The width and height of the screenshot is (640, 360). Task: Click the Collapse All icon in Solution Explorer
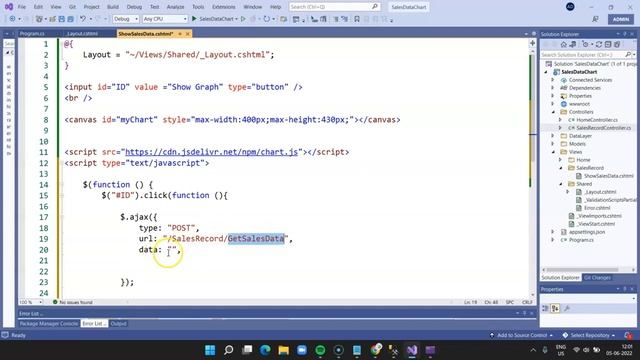(x=608, y=44)
